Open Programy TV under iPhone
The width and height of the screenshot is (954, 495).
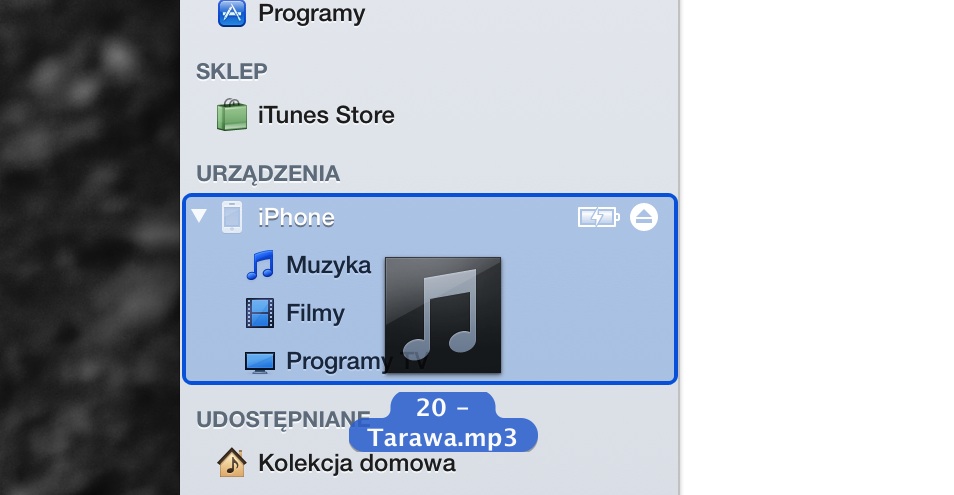point(357,361)
